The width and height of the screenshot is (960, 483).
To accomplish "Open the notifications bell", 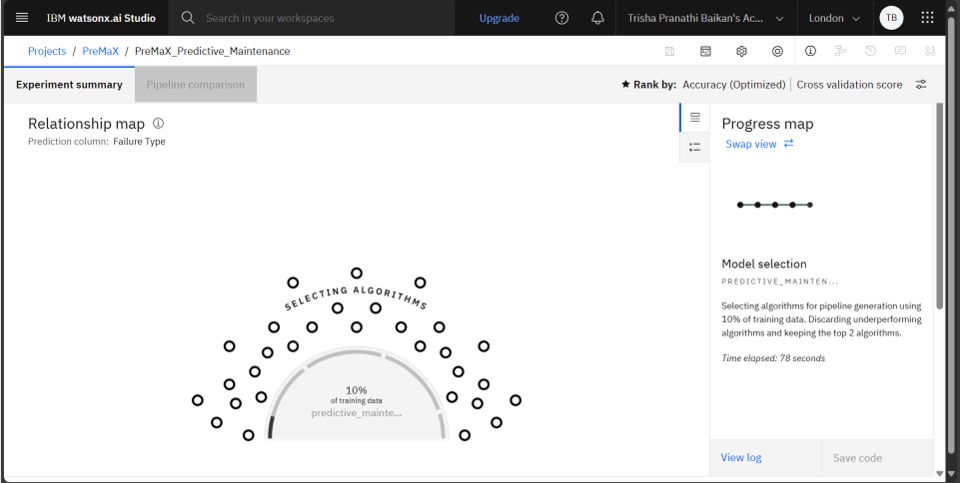I will [x=598, y=18].
